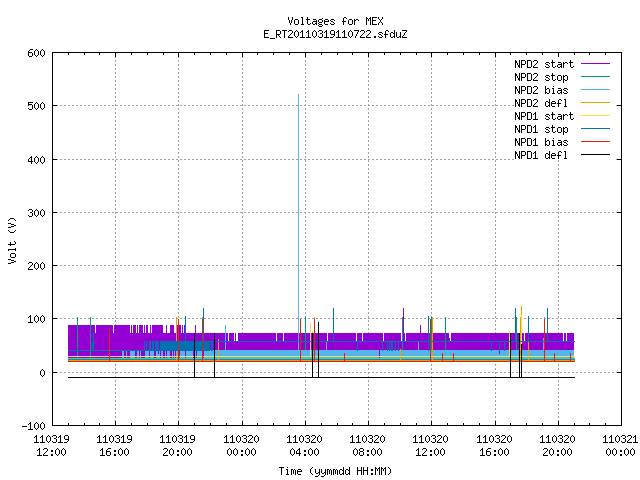Click the NPD1 start yellow legend line
The width and height of the screenshot is (640, 480).
point(595,116)
